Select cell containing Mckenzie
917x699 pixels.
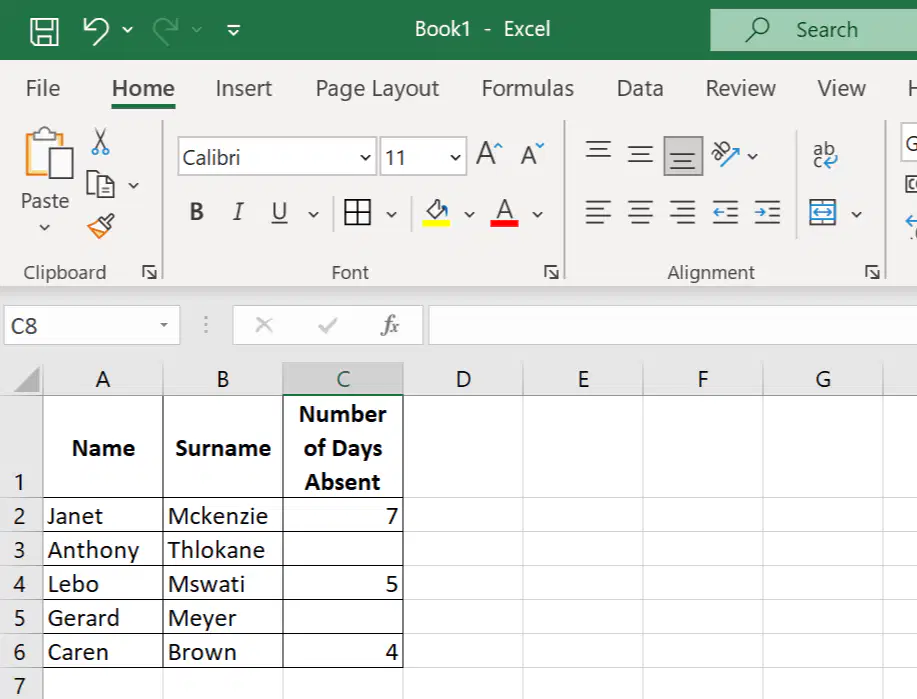pos(223,515)
